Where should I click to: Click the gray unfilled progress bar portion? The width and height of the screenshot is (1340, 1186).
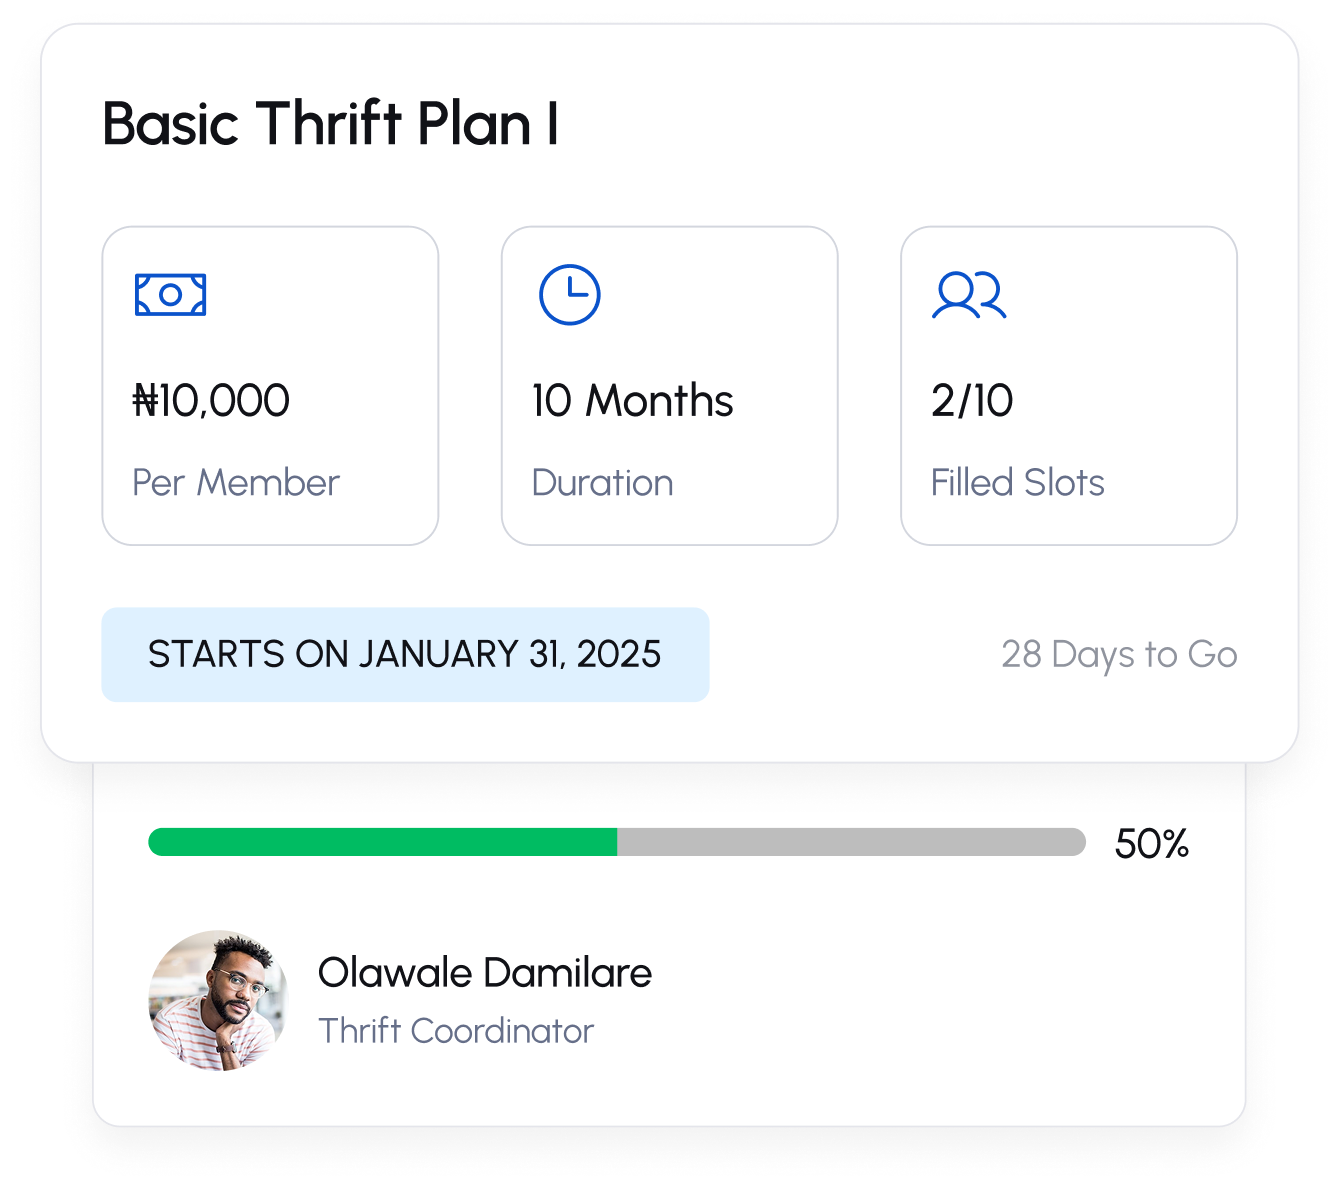850,842
